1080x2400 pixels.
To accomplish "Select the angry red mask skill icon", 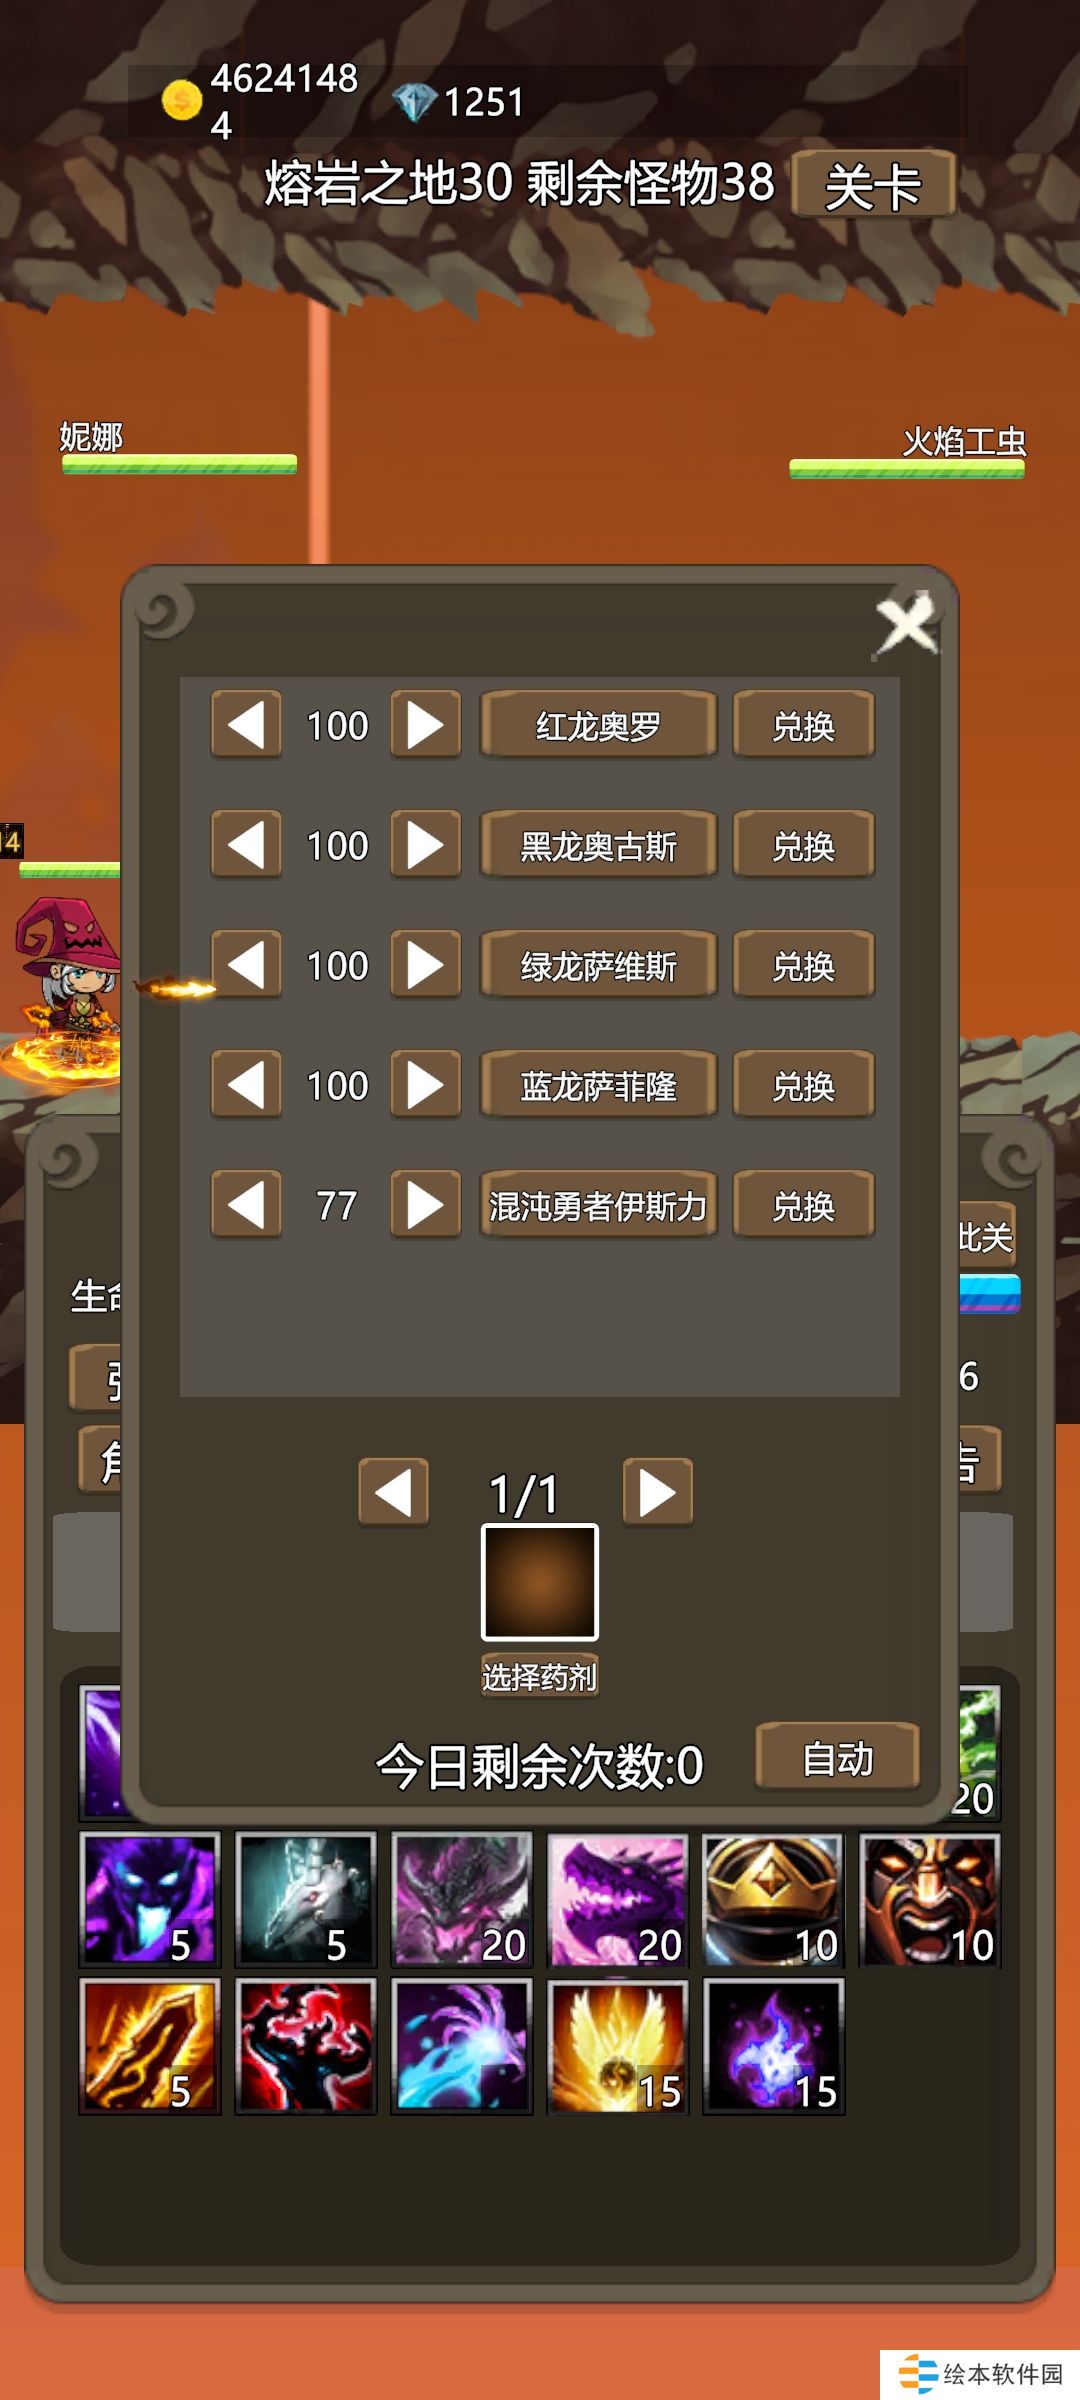I will coord(930,1900).
